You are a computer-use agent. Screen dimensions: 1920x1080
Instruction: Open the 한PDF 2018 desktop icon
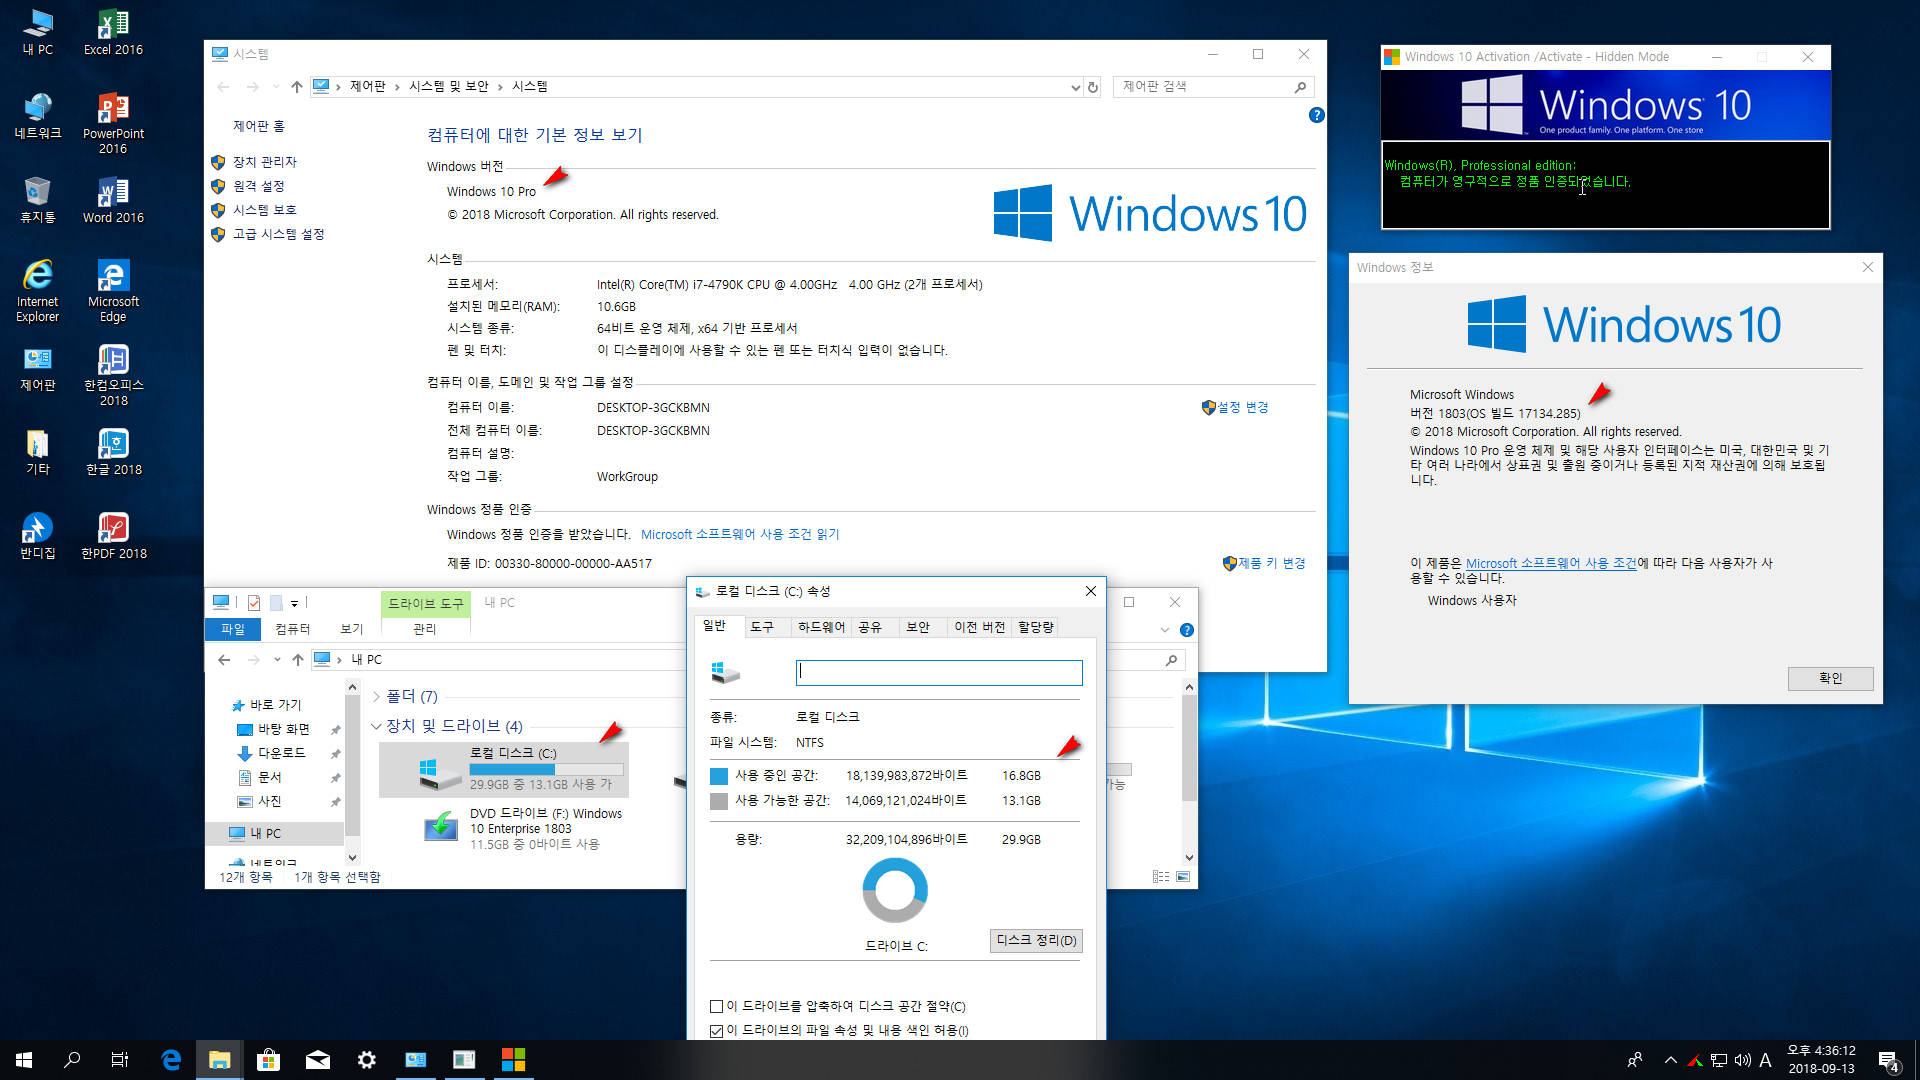point(113,535)
